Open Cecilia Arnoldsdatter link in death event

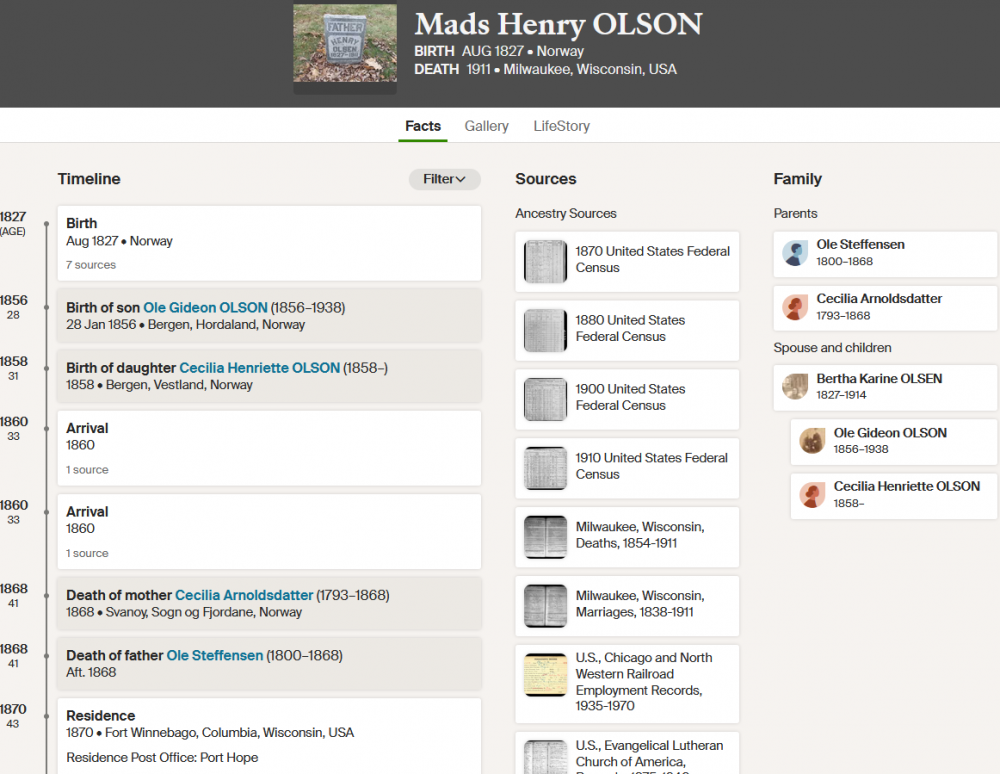pos(244,595)
